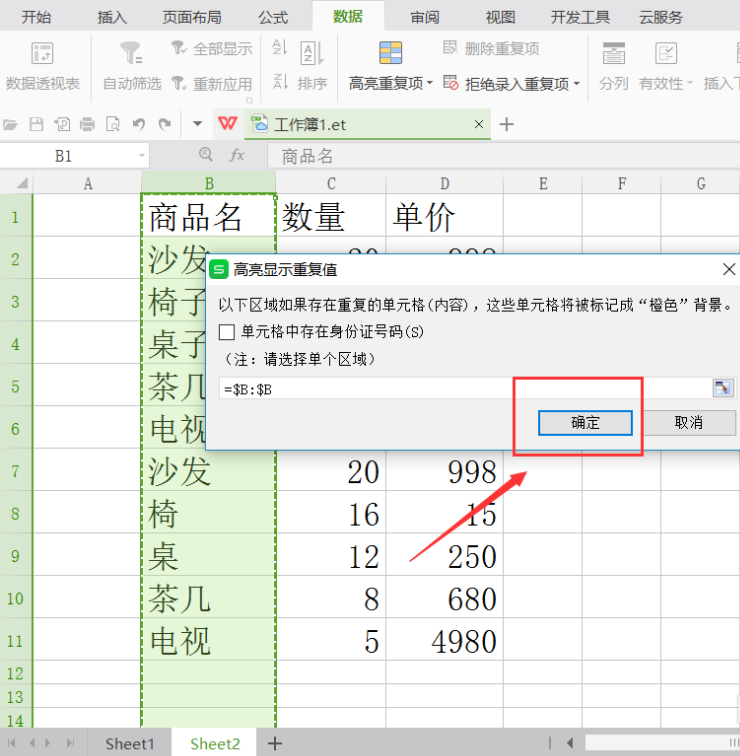Open the 视图 ribbon tab
This screenshot has width=740, height=756.
[500, 17]
